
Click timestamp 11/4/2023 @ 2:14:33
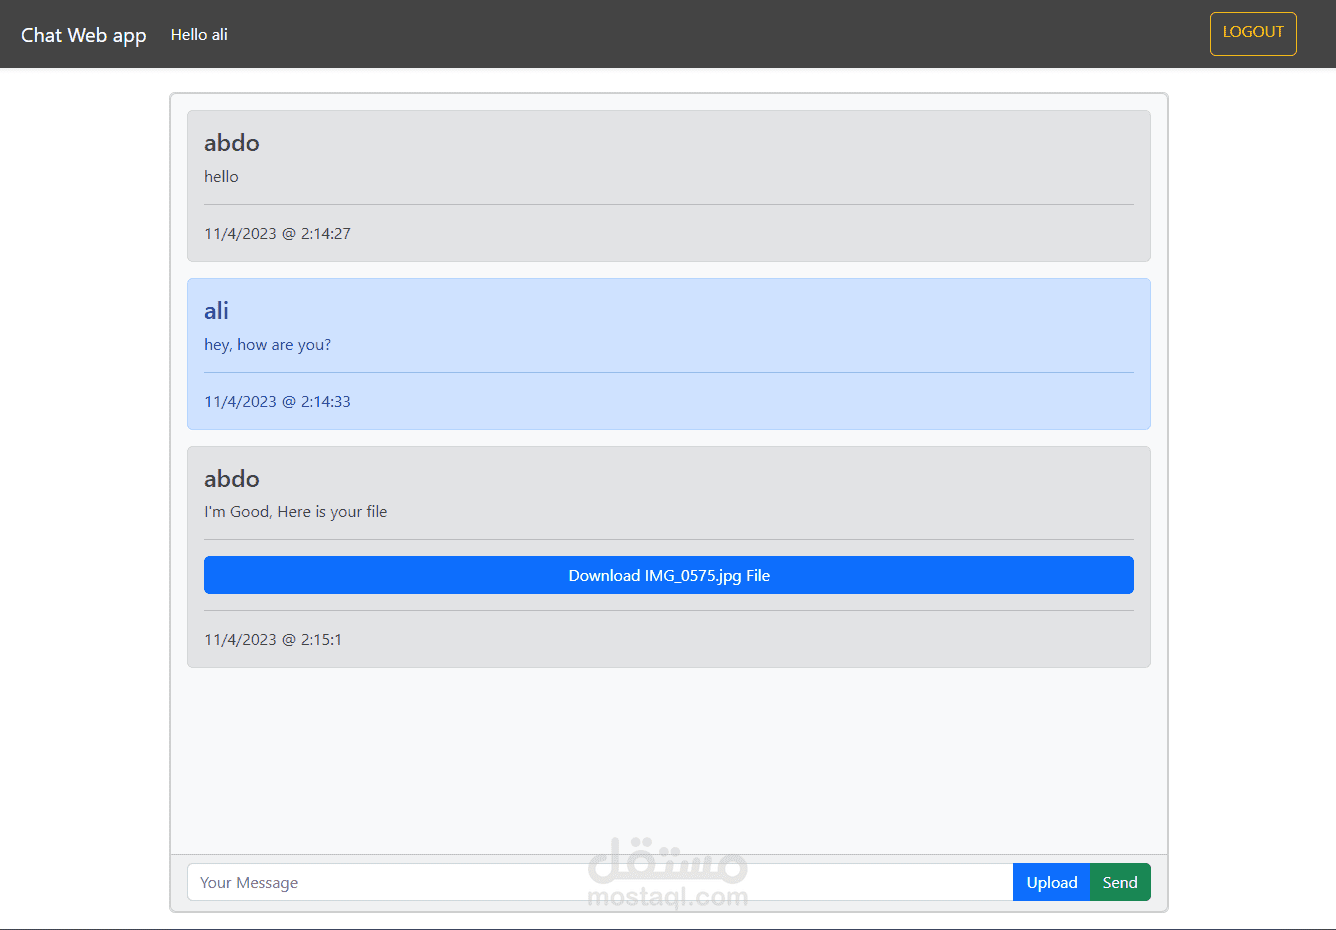(277, 401)
